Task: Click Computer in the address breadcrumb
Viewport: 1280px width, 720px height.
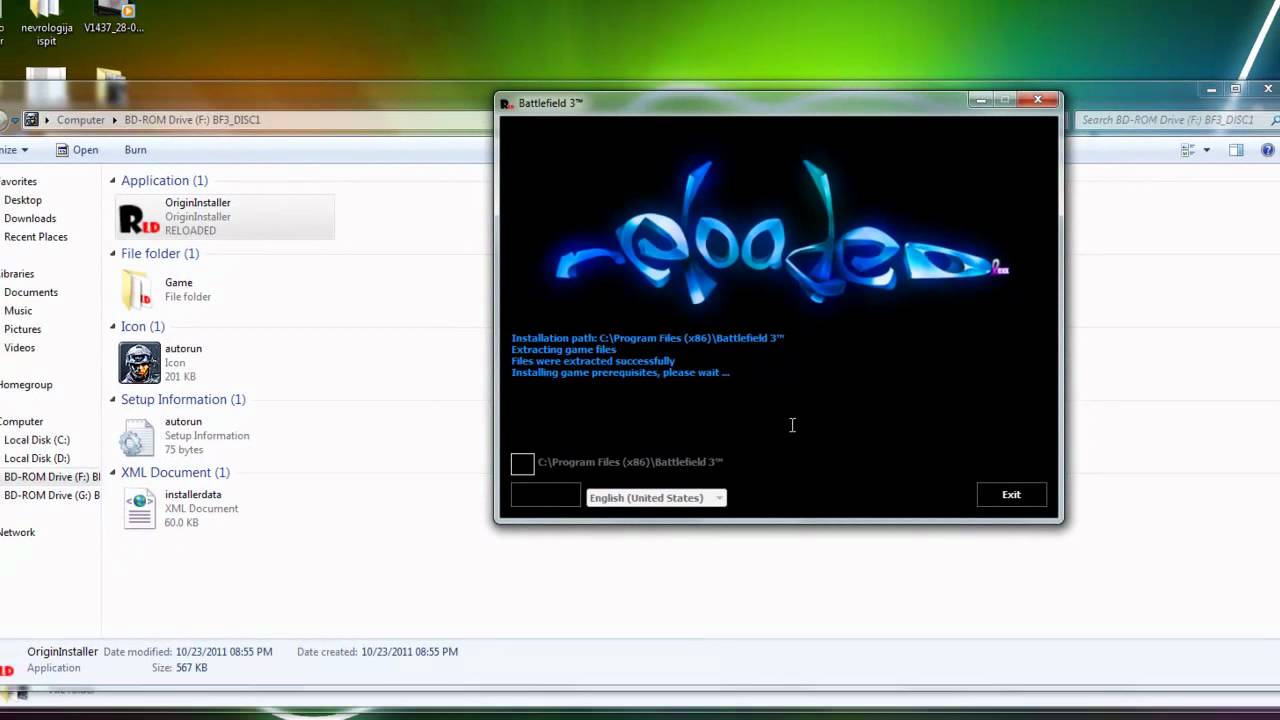Action: tap(80, 120)
